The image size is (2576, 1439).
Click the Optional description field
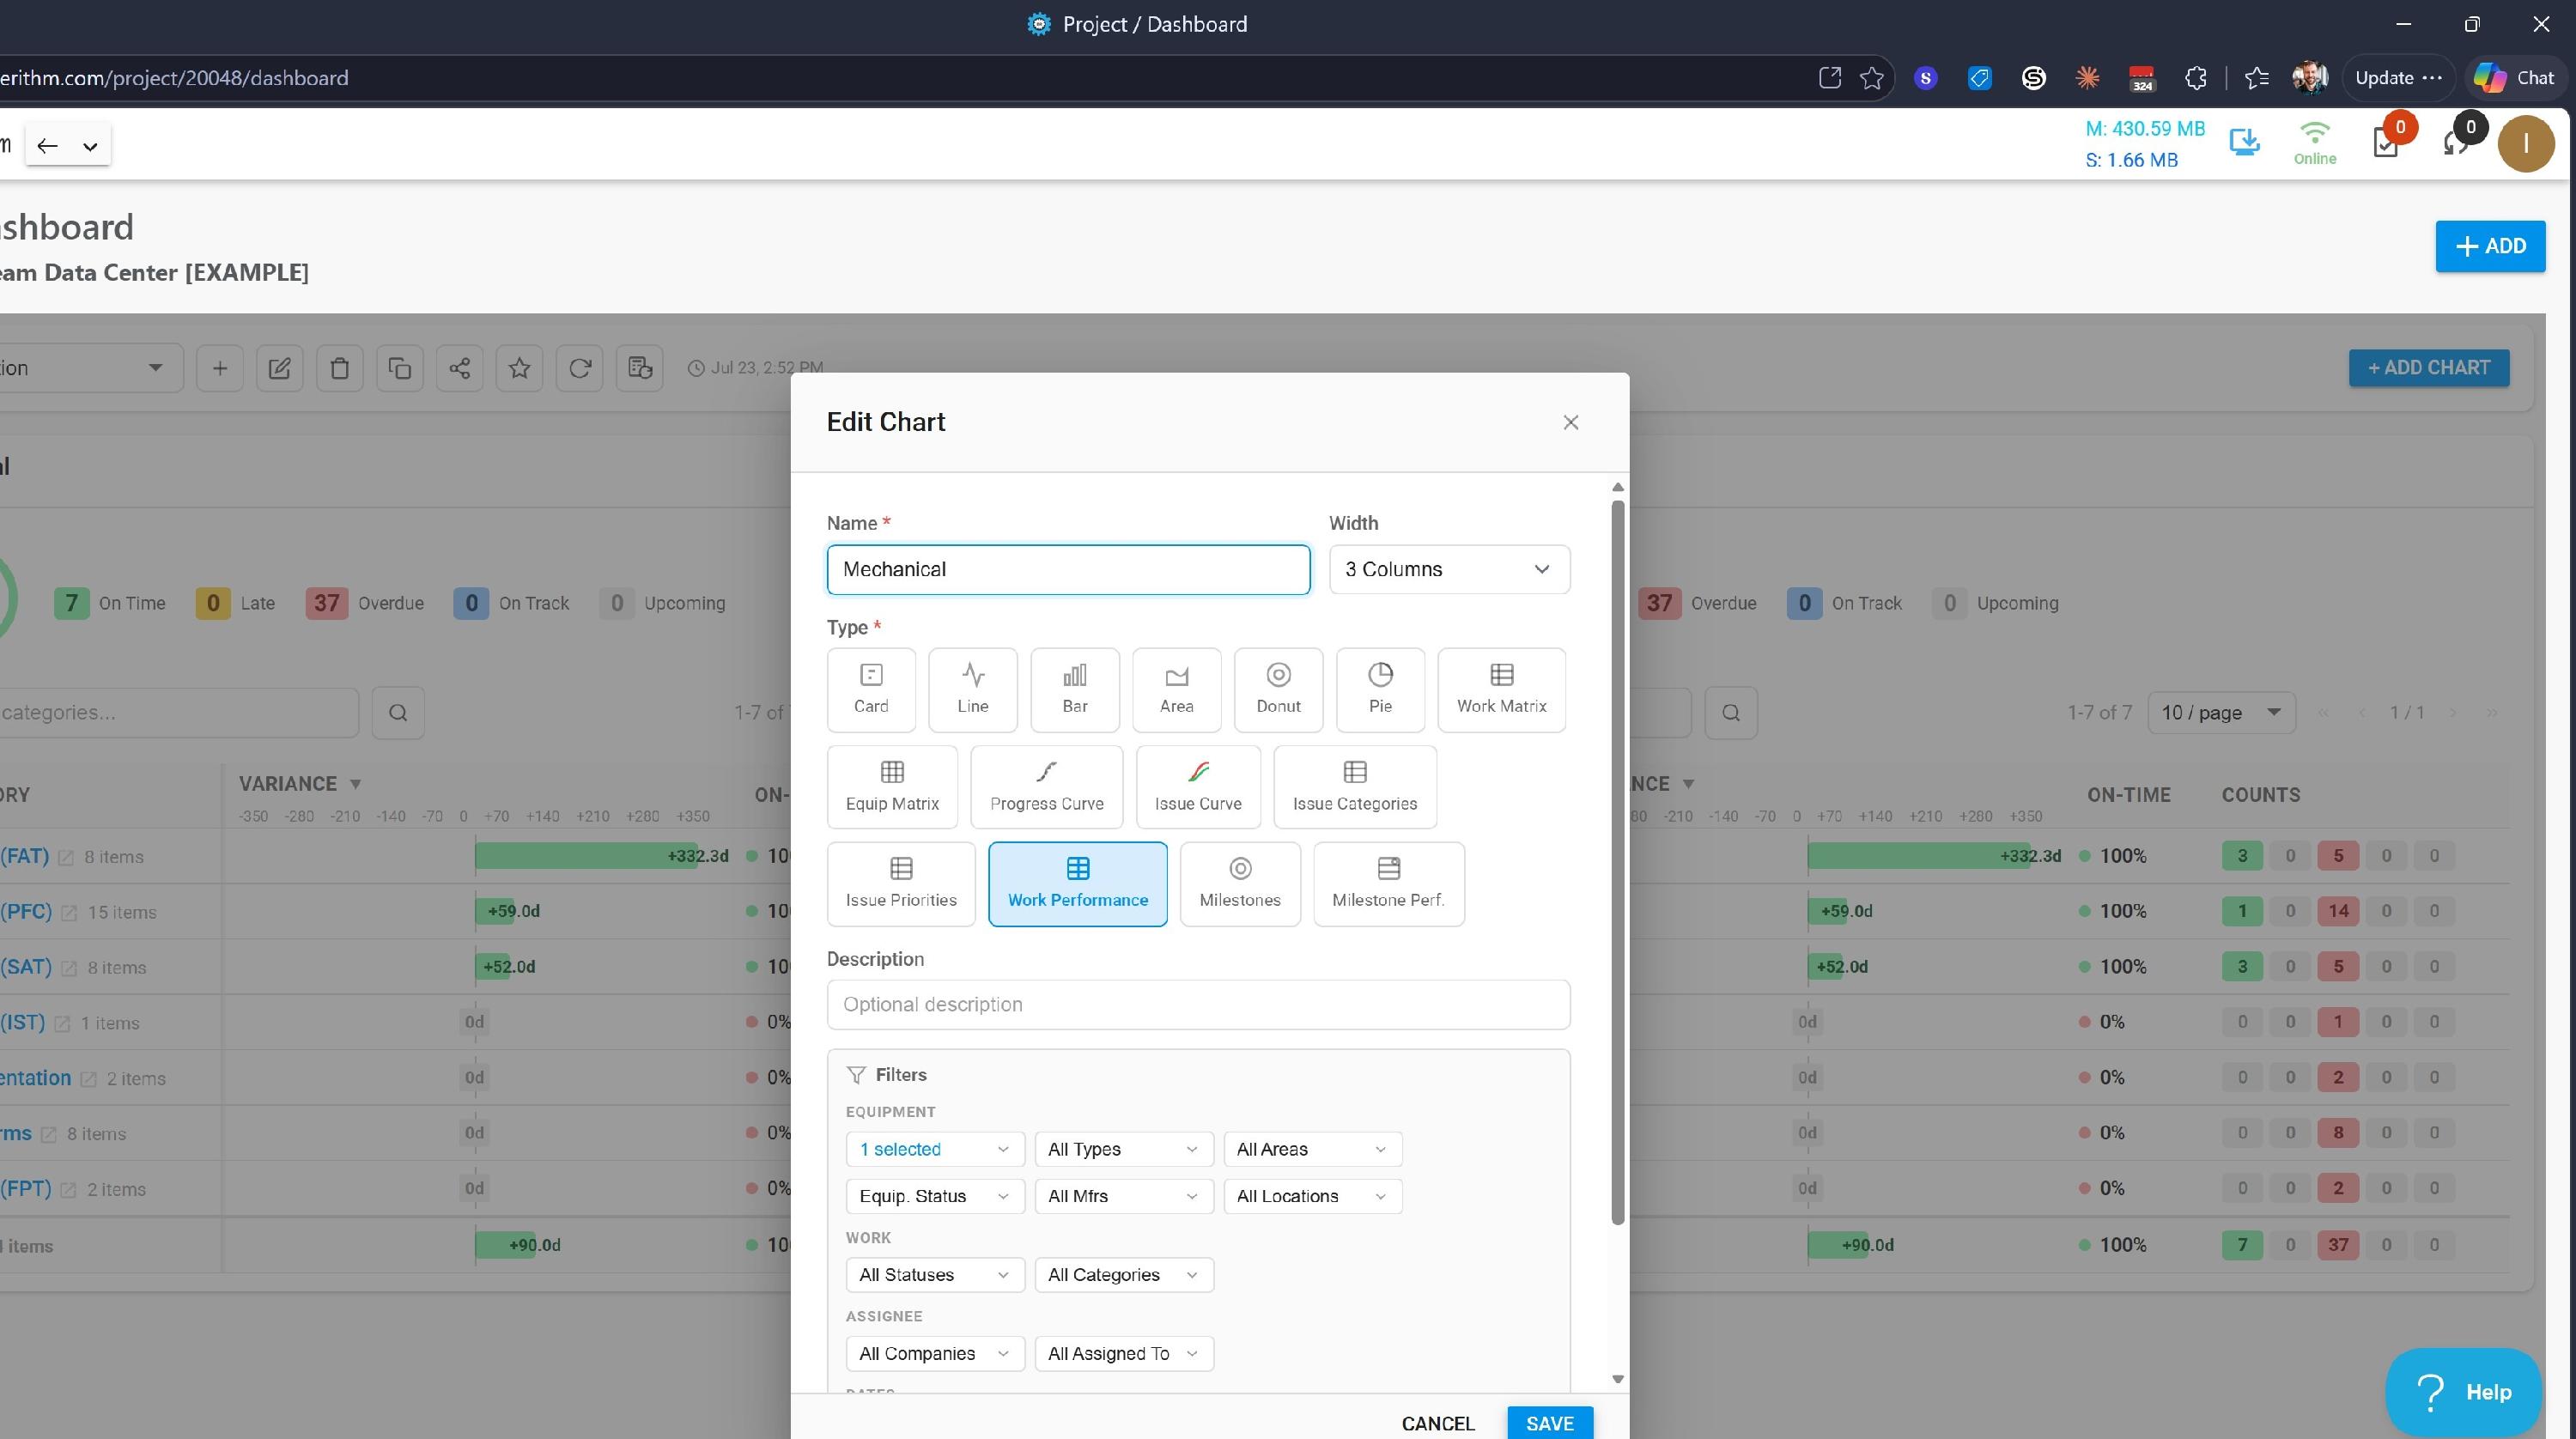(1198, 1004)
